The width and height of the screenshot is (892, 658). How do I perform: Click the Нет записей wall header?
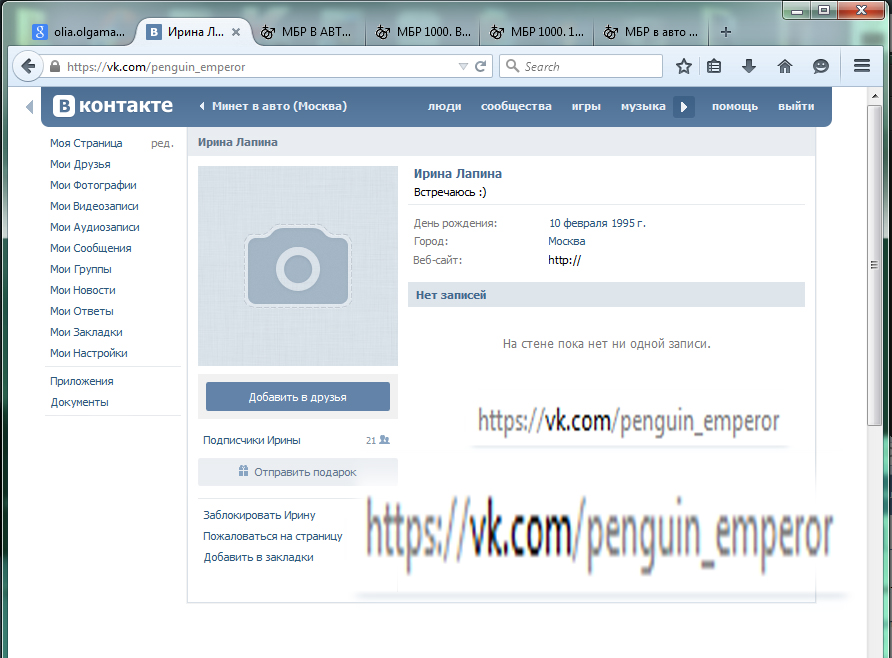tap(606, 295)
